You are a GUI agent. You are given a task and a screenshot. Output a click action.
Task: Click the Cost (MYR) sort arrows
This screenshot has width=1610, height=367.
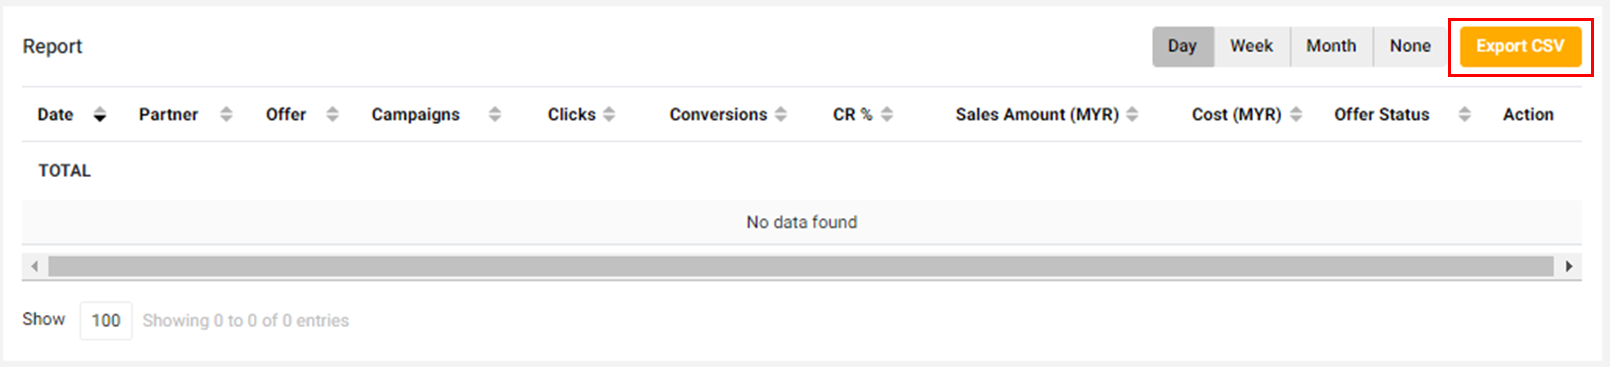(x=1296, y=115)
